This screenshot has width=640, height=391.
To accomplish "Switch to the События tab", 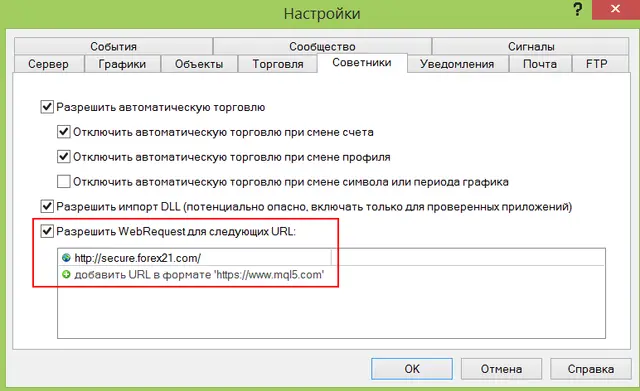I will point(113,46).
